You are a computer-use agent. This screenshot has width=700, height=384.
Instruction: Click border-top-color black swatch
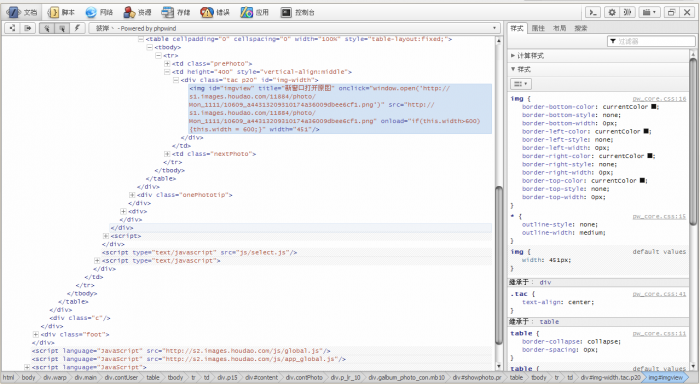pyautogui.click(x=642, y=181)
